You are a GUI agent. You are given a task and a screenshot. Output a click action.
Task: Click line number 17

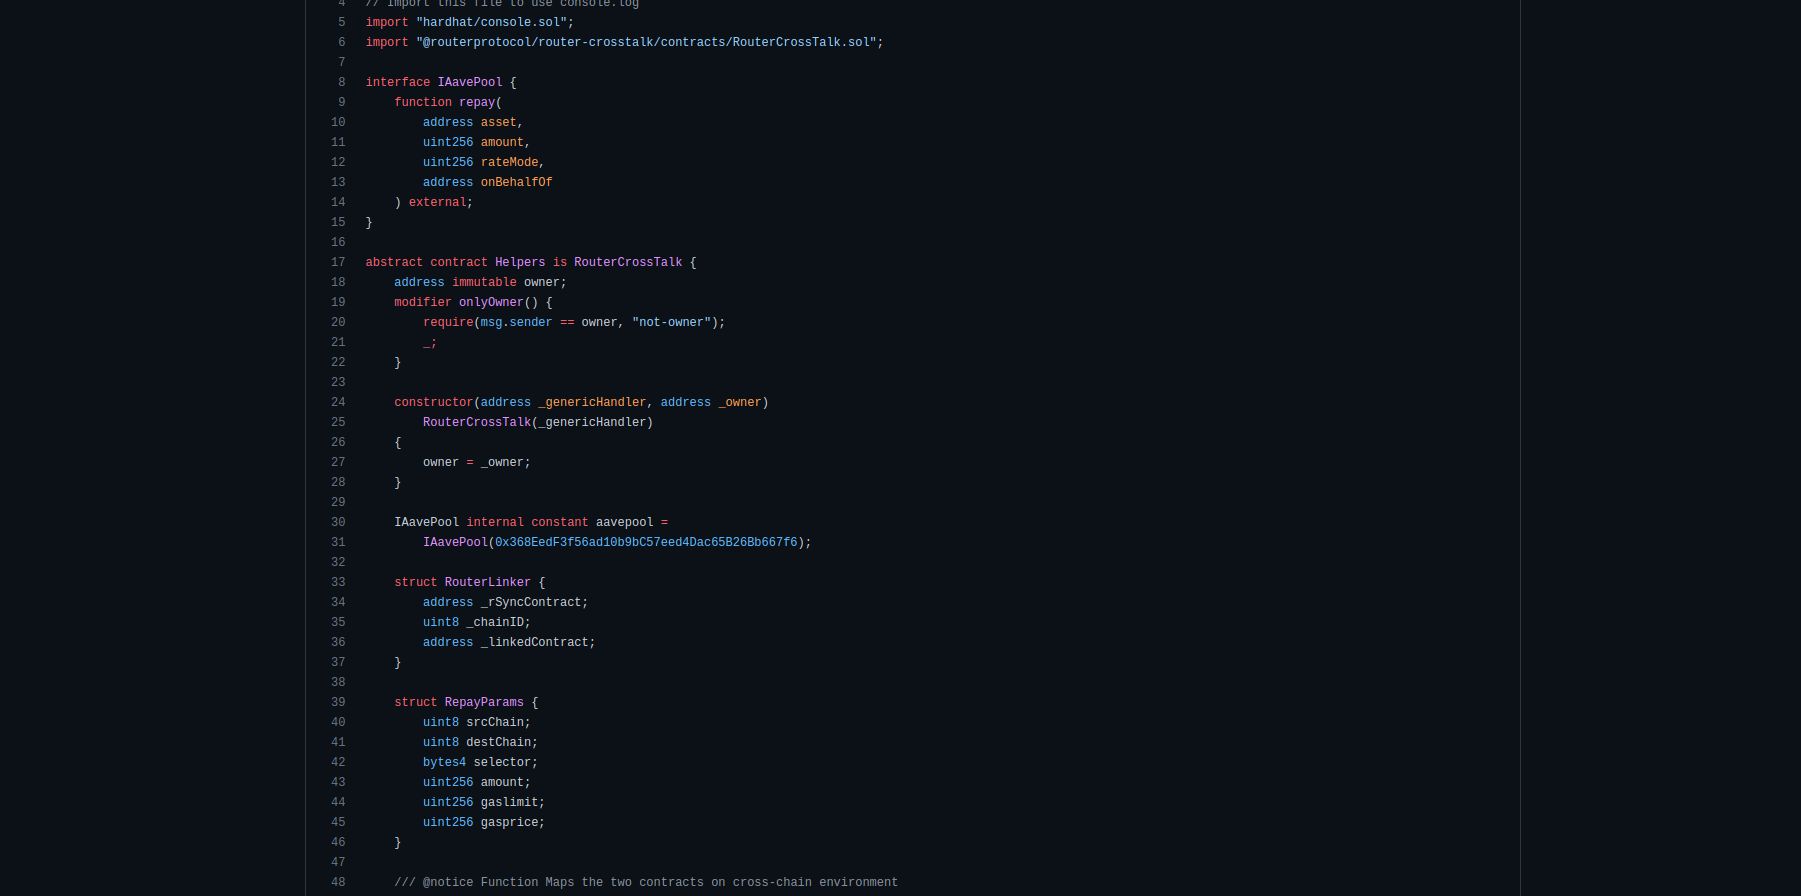click(x=338, y=262)
